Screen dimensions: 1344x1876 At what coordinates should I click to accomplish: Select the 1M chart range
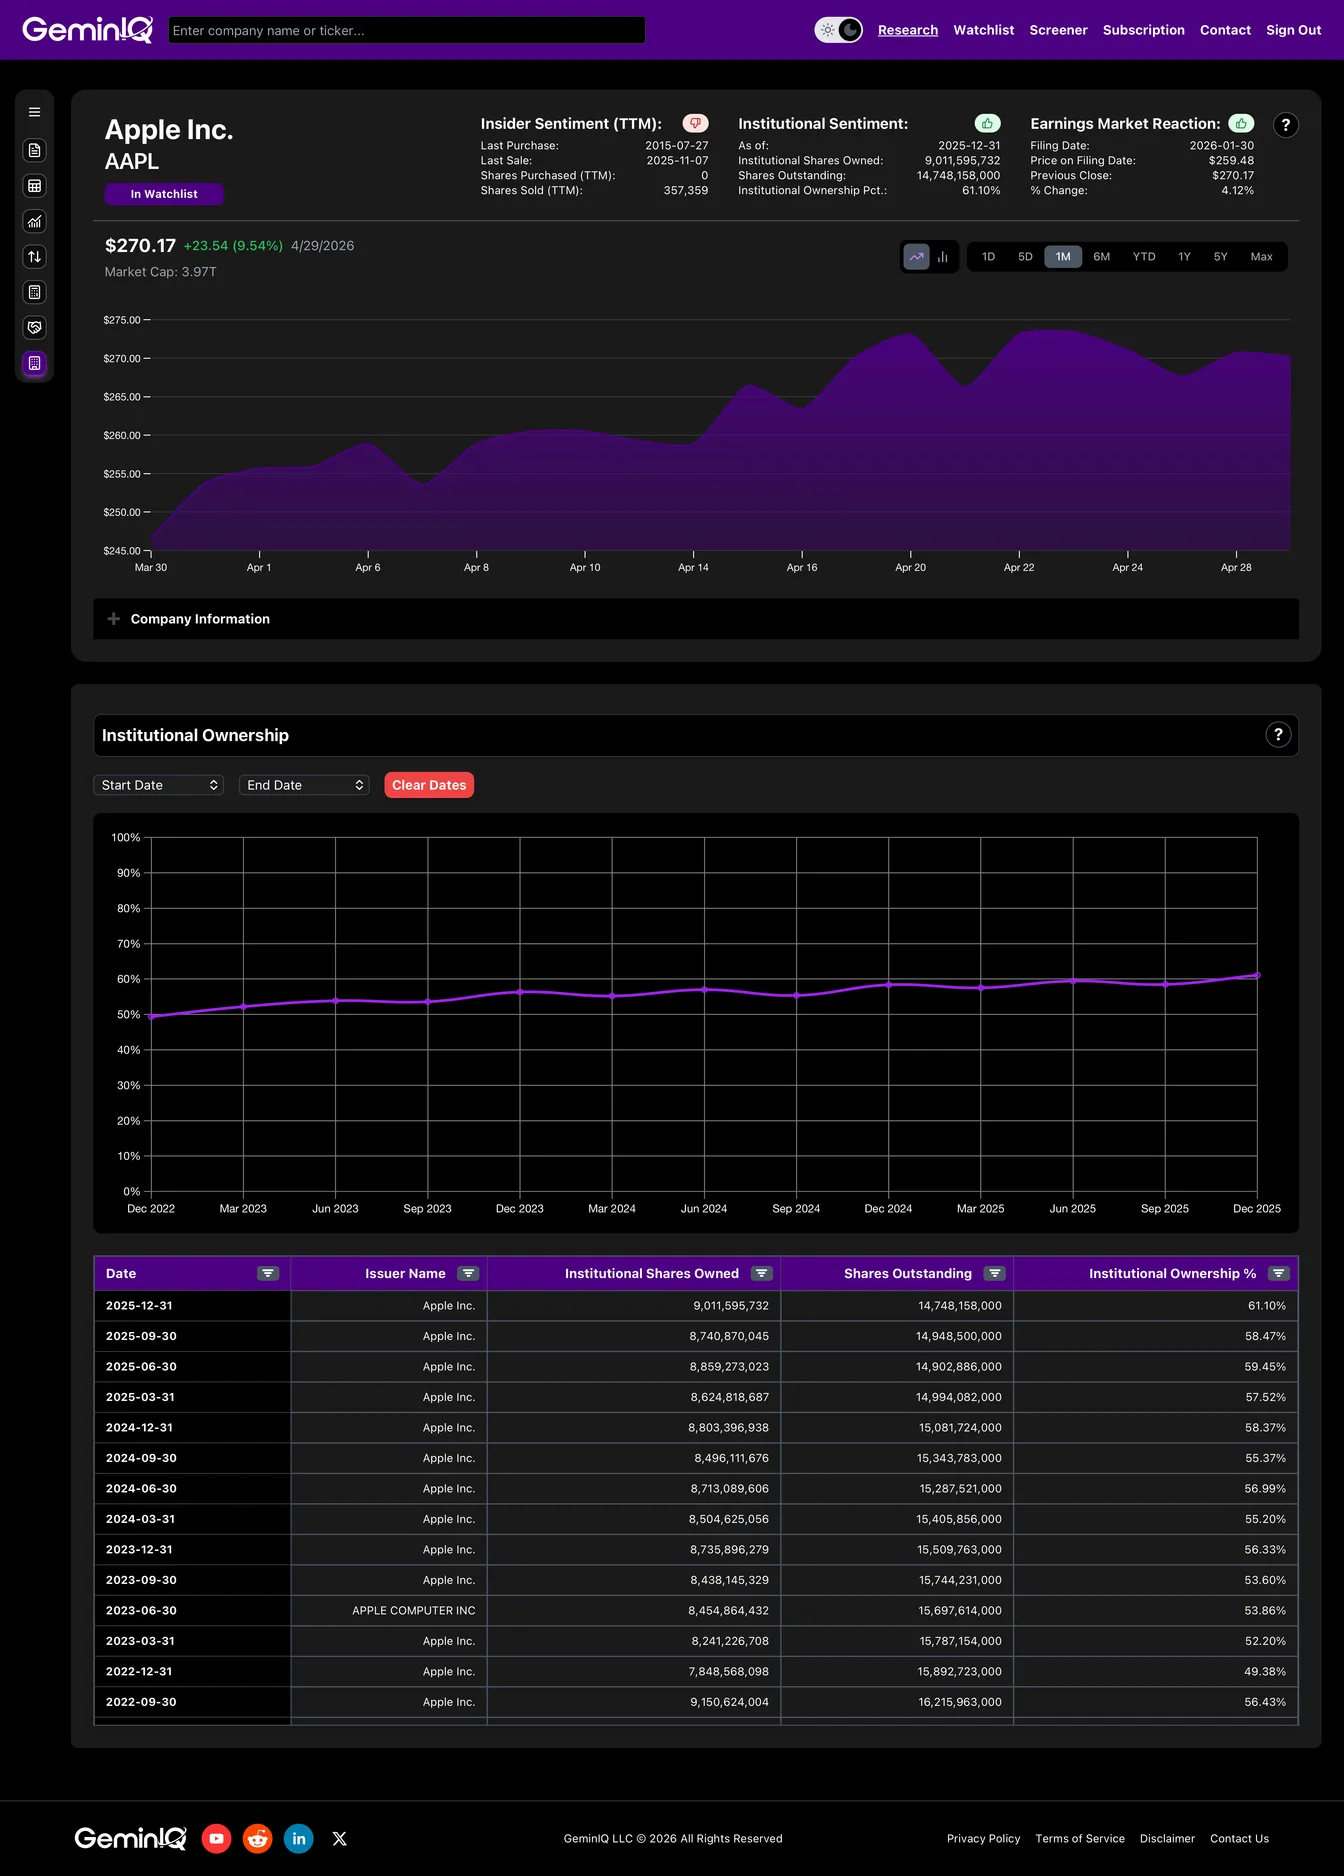pos(1063,257)
